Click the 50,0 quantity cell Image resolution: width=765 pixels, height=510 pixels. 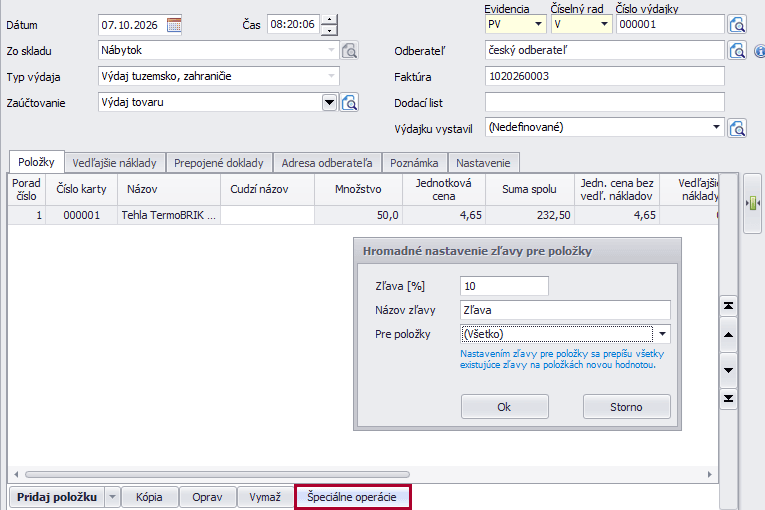click(x=358, y=215)
